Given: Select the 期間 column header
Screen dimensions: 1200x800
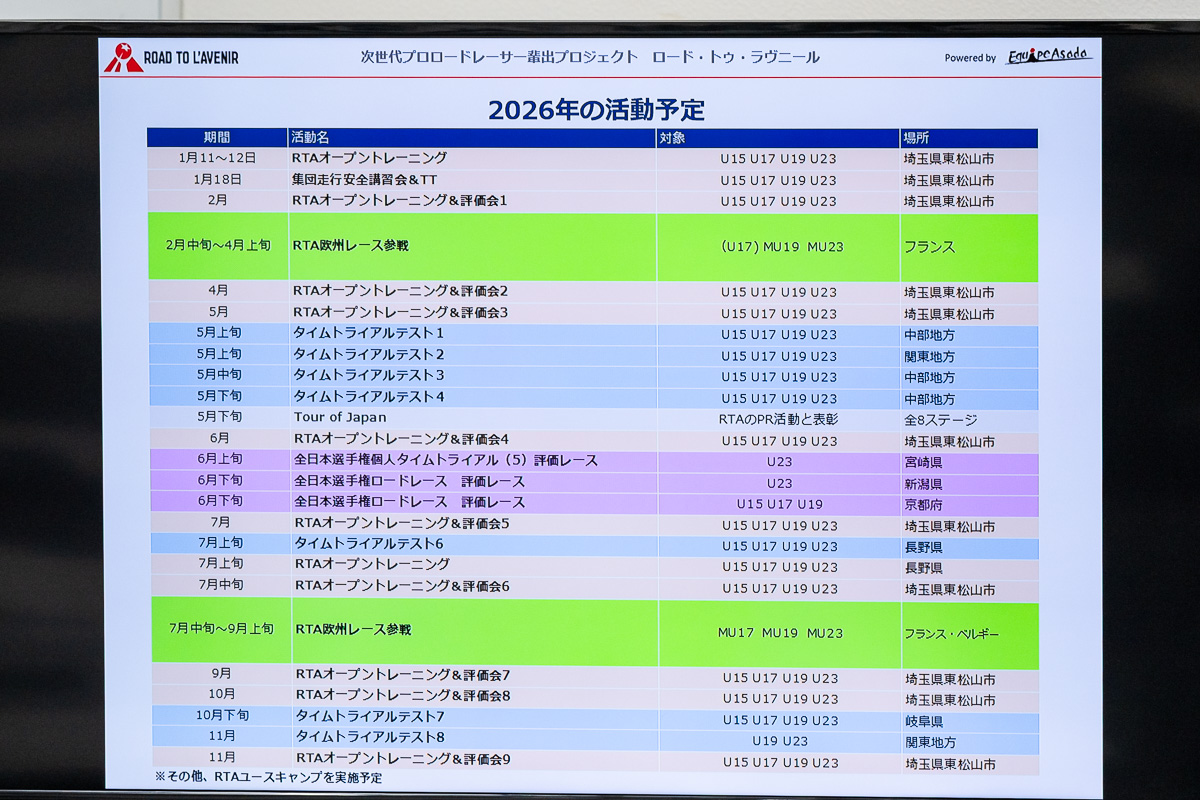Looking at the screenshot, I should pyautogui.click(x=217, y=138).
